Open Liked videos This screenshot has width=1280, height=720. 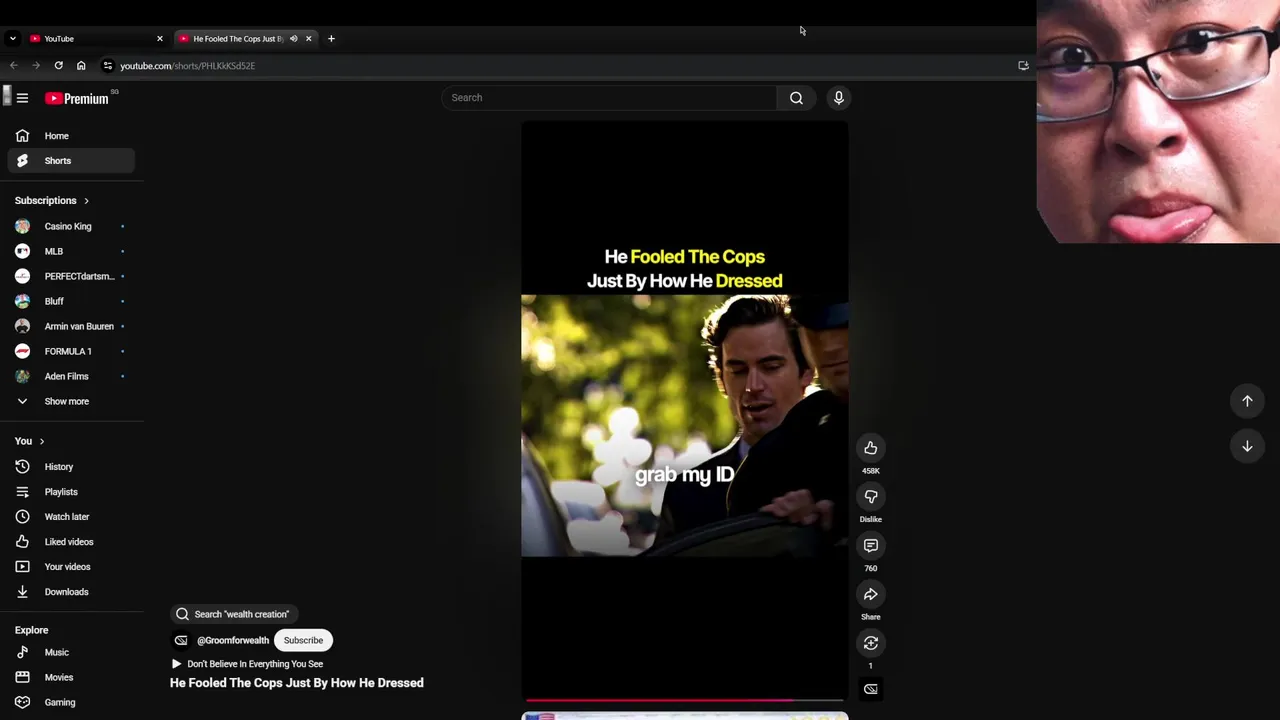click(71, 542)
